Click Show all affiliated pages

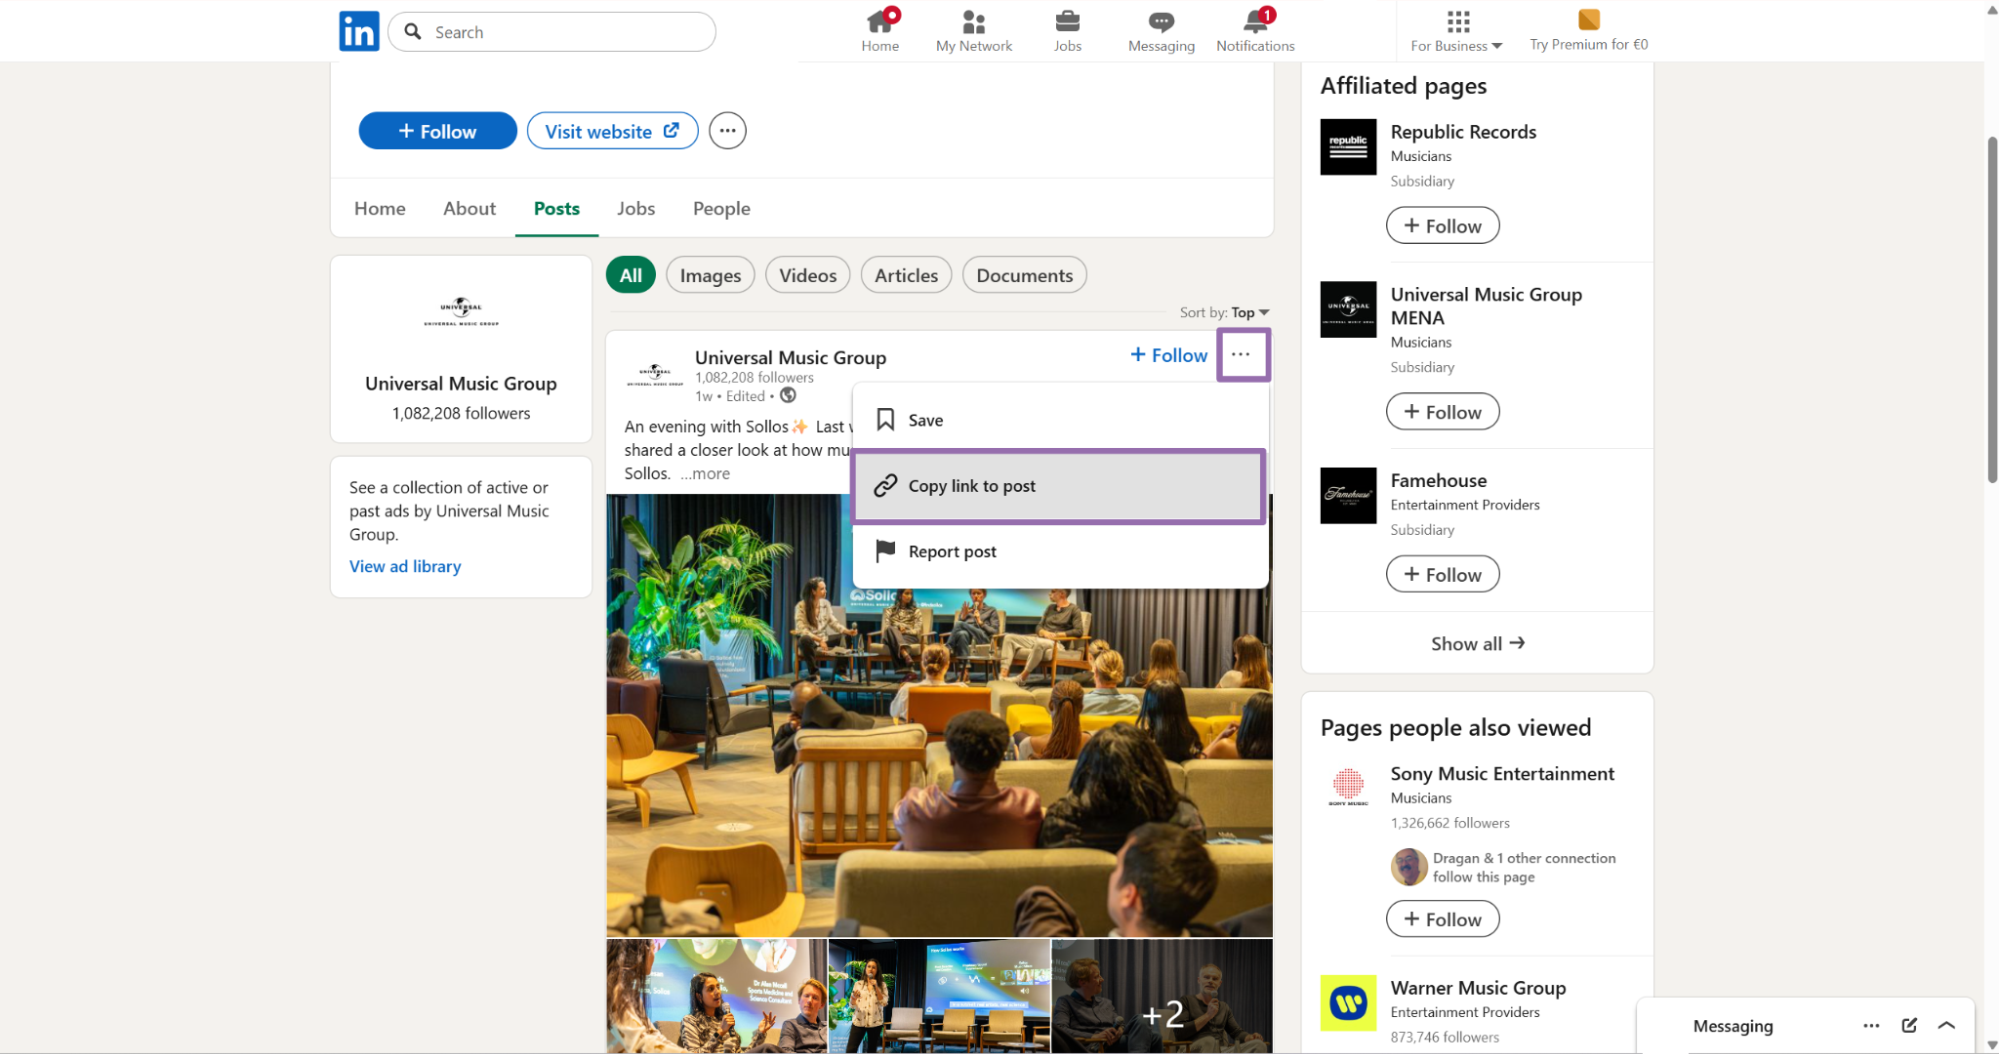click(x=1477, y=643)
